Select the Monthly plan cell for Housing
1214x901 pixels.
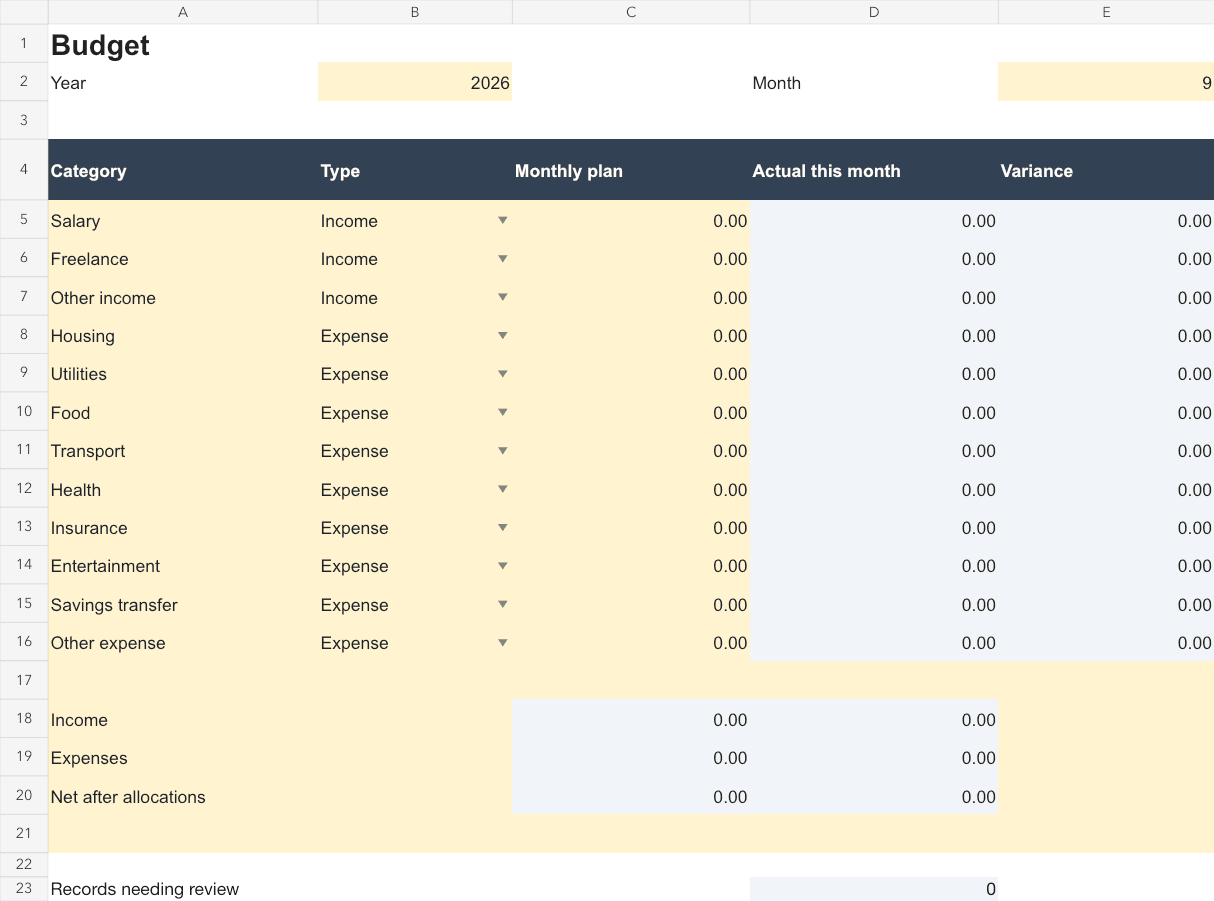(x=631, y=335)
